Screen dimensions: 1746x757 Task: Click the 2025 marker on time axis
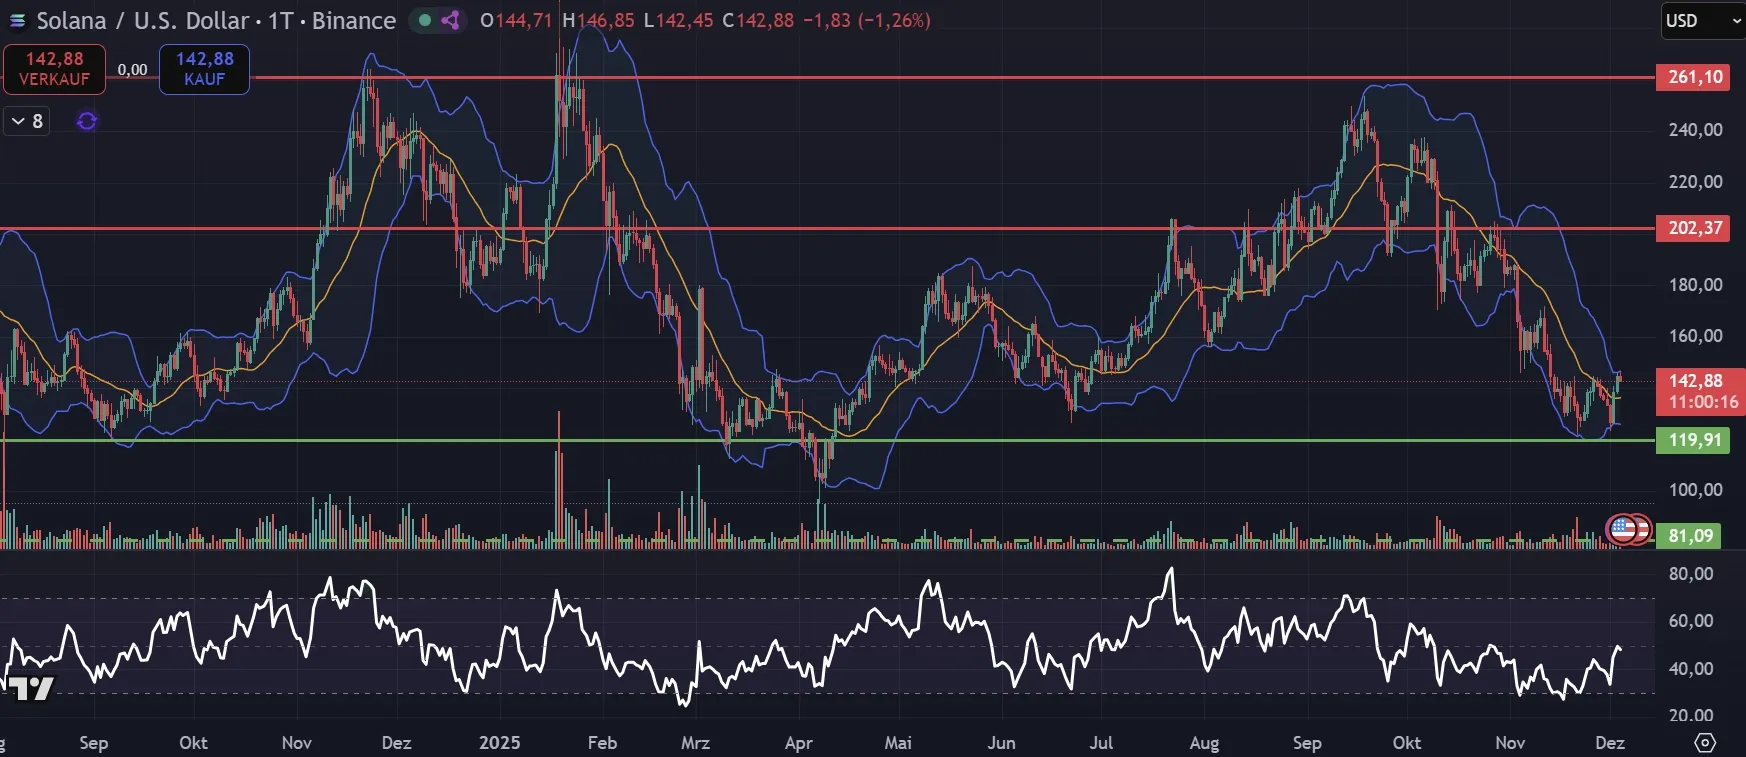point(499,742)
